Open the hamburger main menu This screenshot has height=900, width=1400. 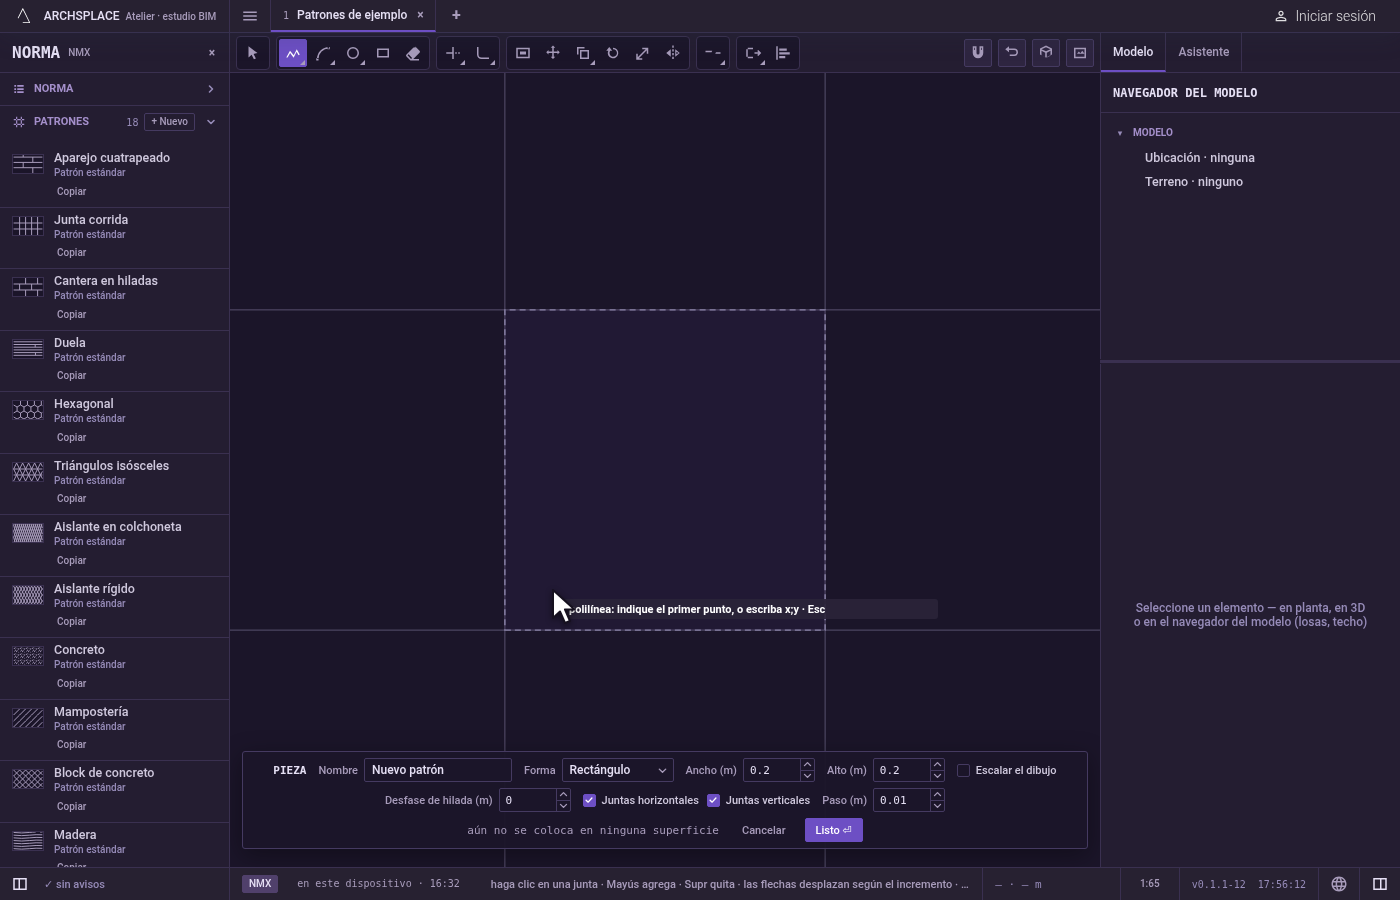[250, 15]
